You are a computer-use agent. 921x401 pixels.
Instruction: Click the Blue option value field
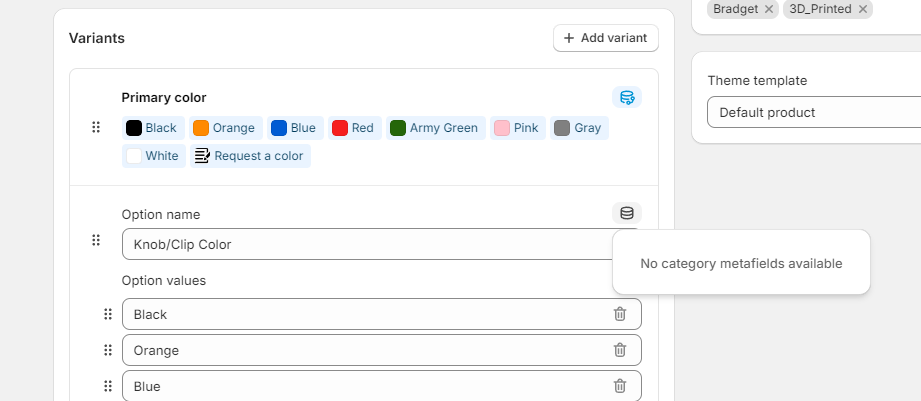point(365,386)
